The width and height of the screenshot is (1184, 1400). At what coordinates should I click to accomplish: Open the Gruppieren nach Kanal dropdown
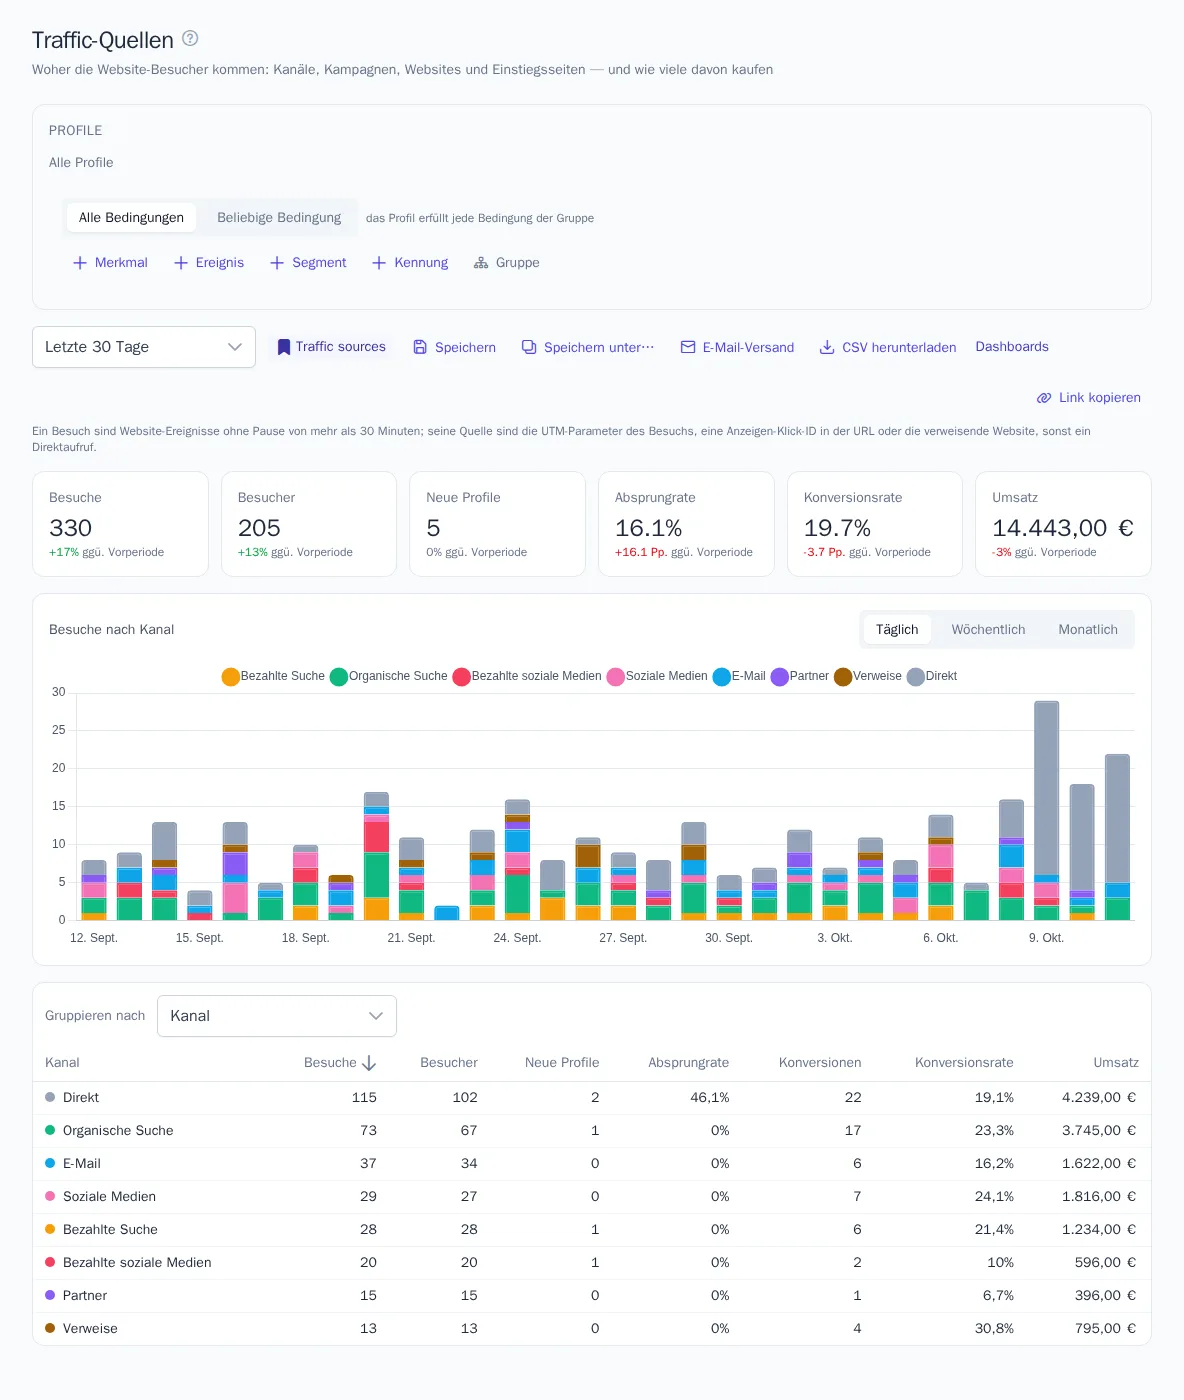click(277, 1016)
